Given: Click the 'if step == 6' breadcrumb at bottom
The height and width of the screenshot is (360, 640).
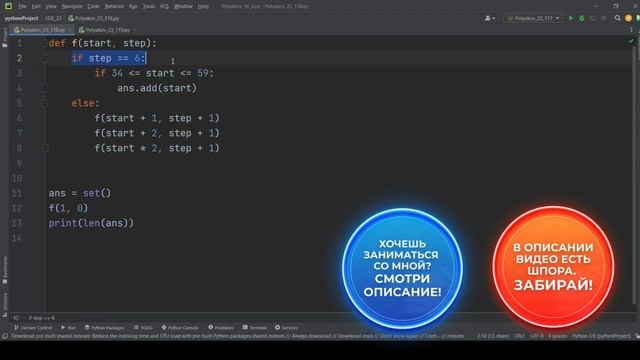Looking at the screenshot, I should click(x=41, y=318).
